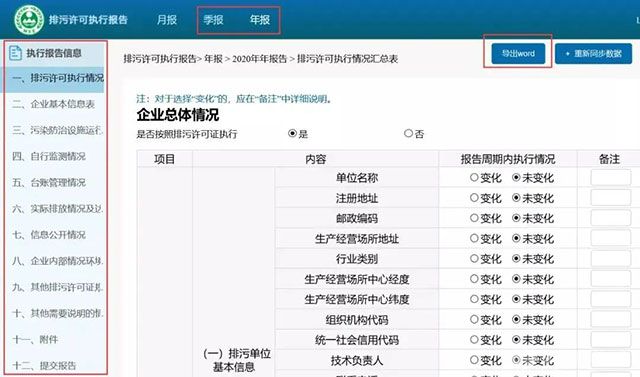
Task: Open 七、信息公开情况 in sidebar
Action: 49,235
